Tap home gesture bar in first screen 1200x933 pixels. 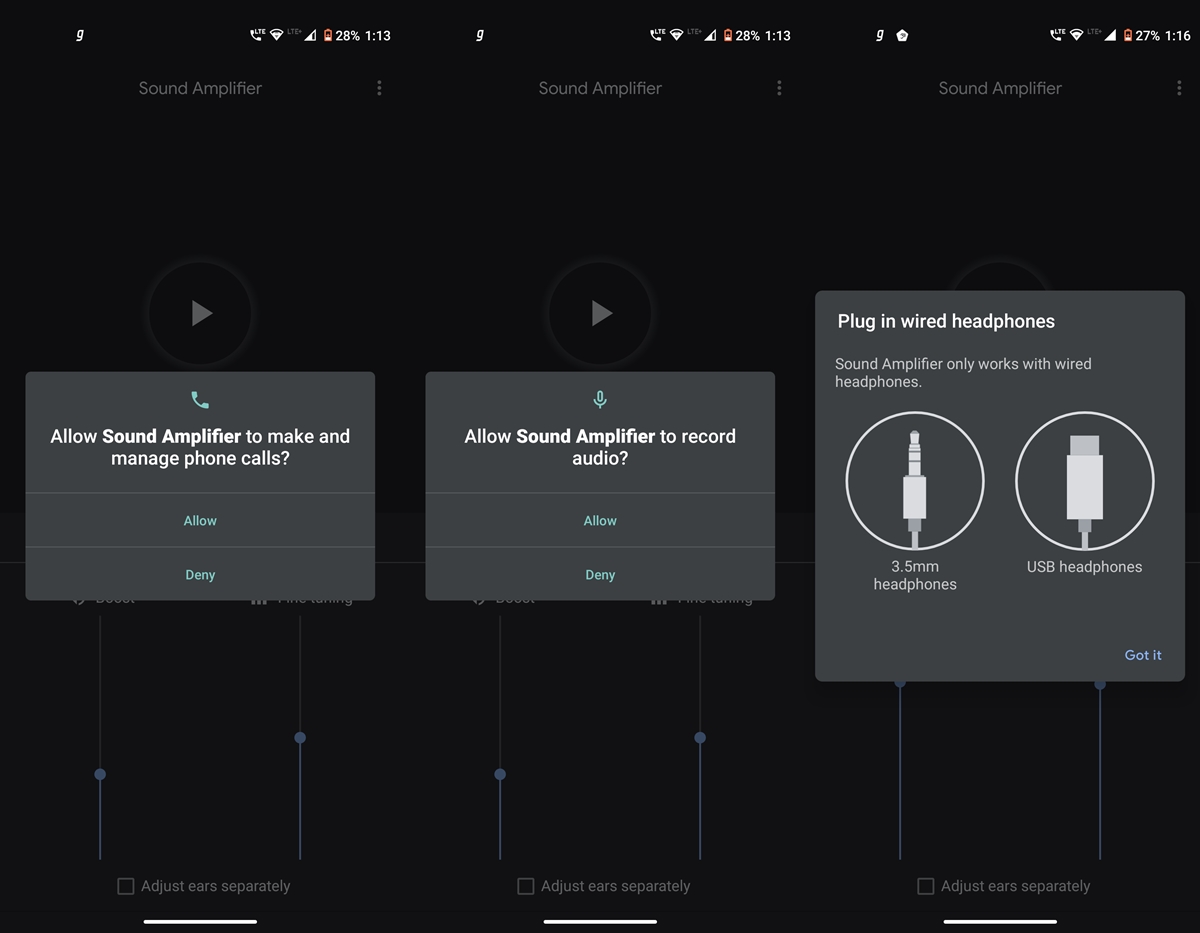click(200, 920)
